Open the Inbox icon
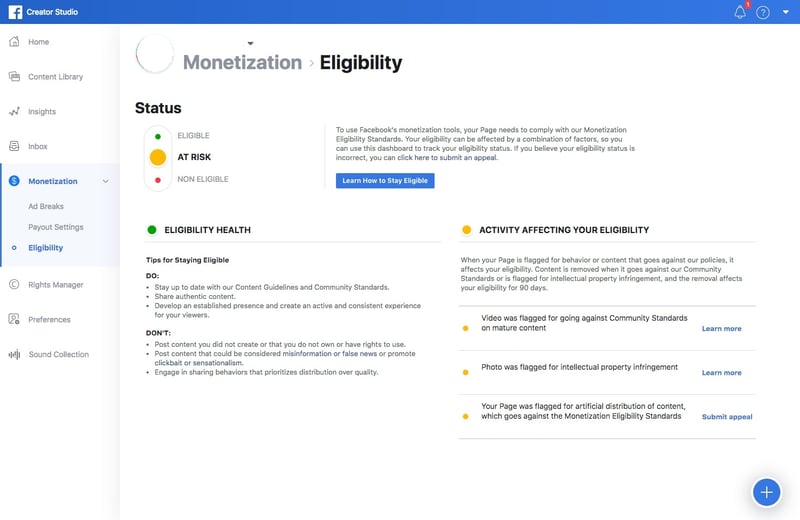The width and height of the screenshot is (800, 520). tap(14, 147)
